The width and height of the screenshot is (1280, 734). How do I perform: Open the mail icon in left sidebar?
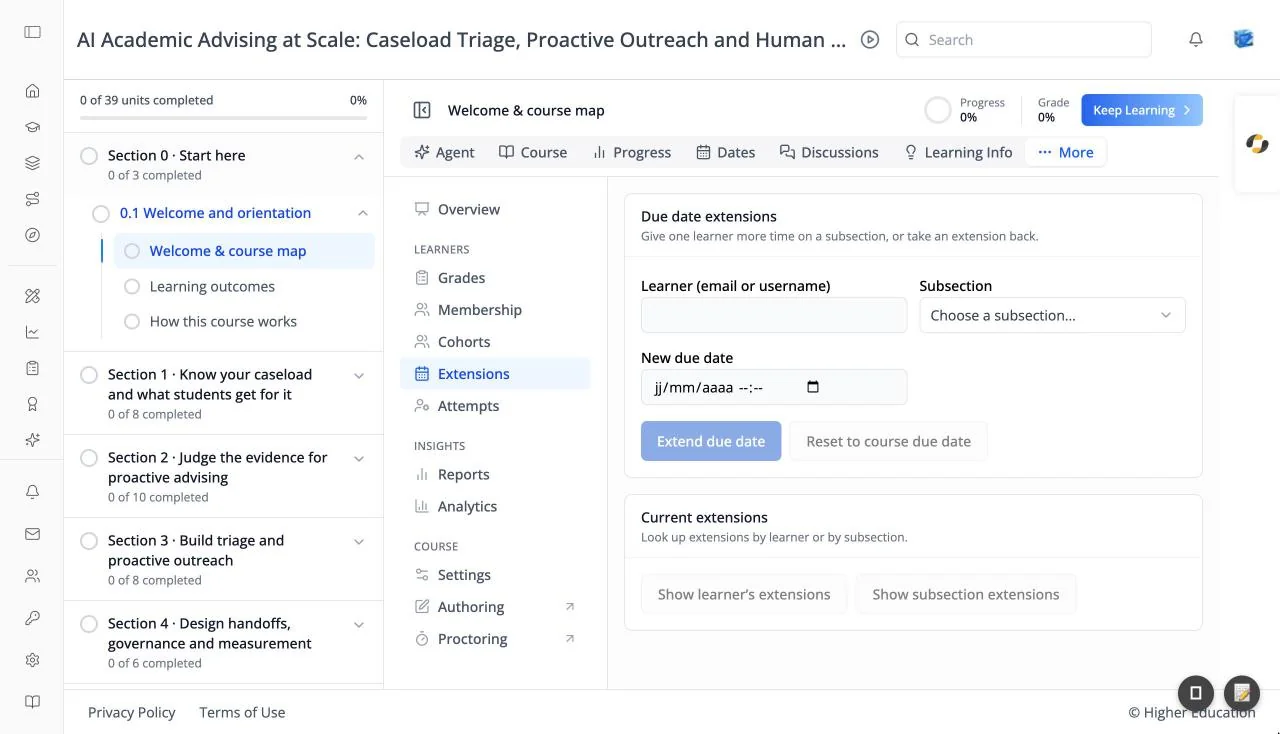(32, 534)
